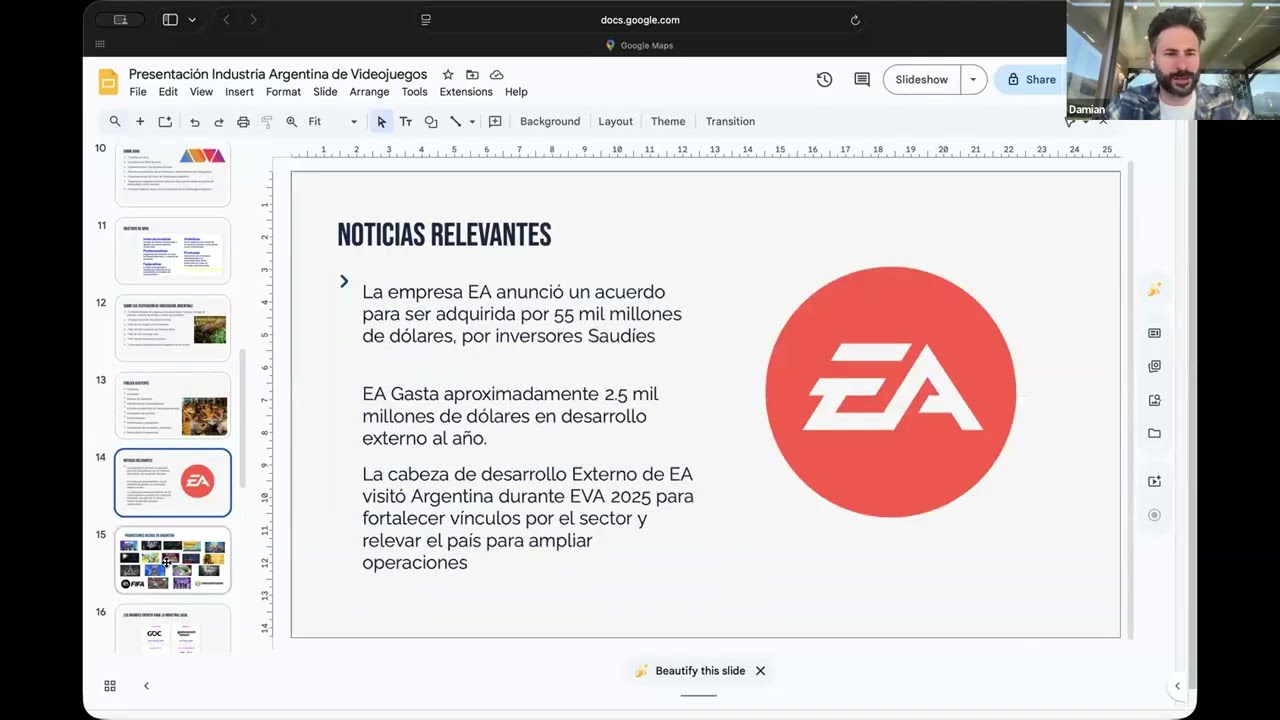
Task: Open the File menu
Action: click(138, 92)
